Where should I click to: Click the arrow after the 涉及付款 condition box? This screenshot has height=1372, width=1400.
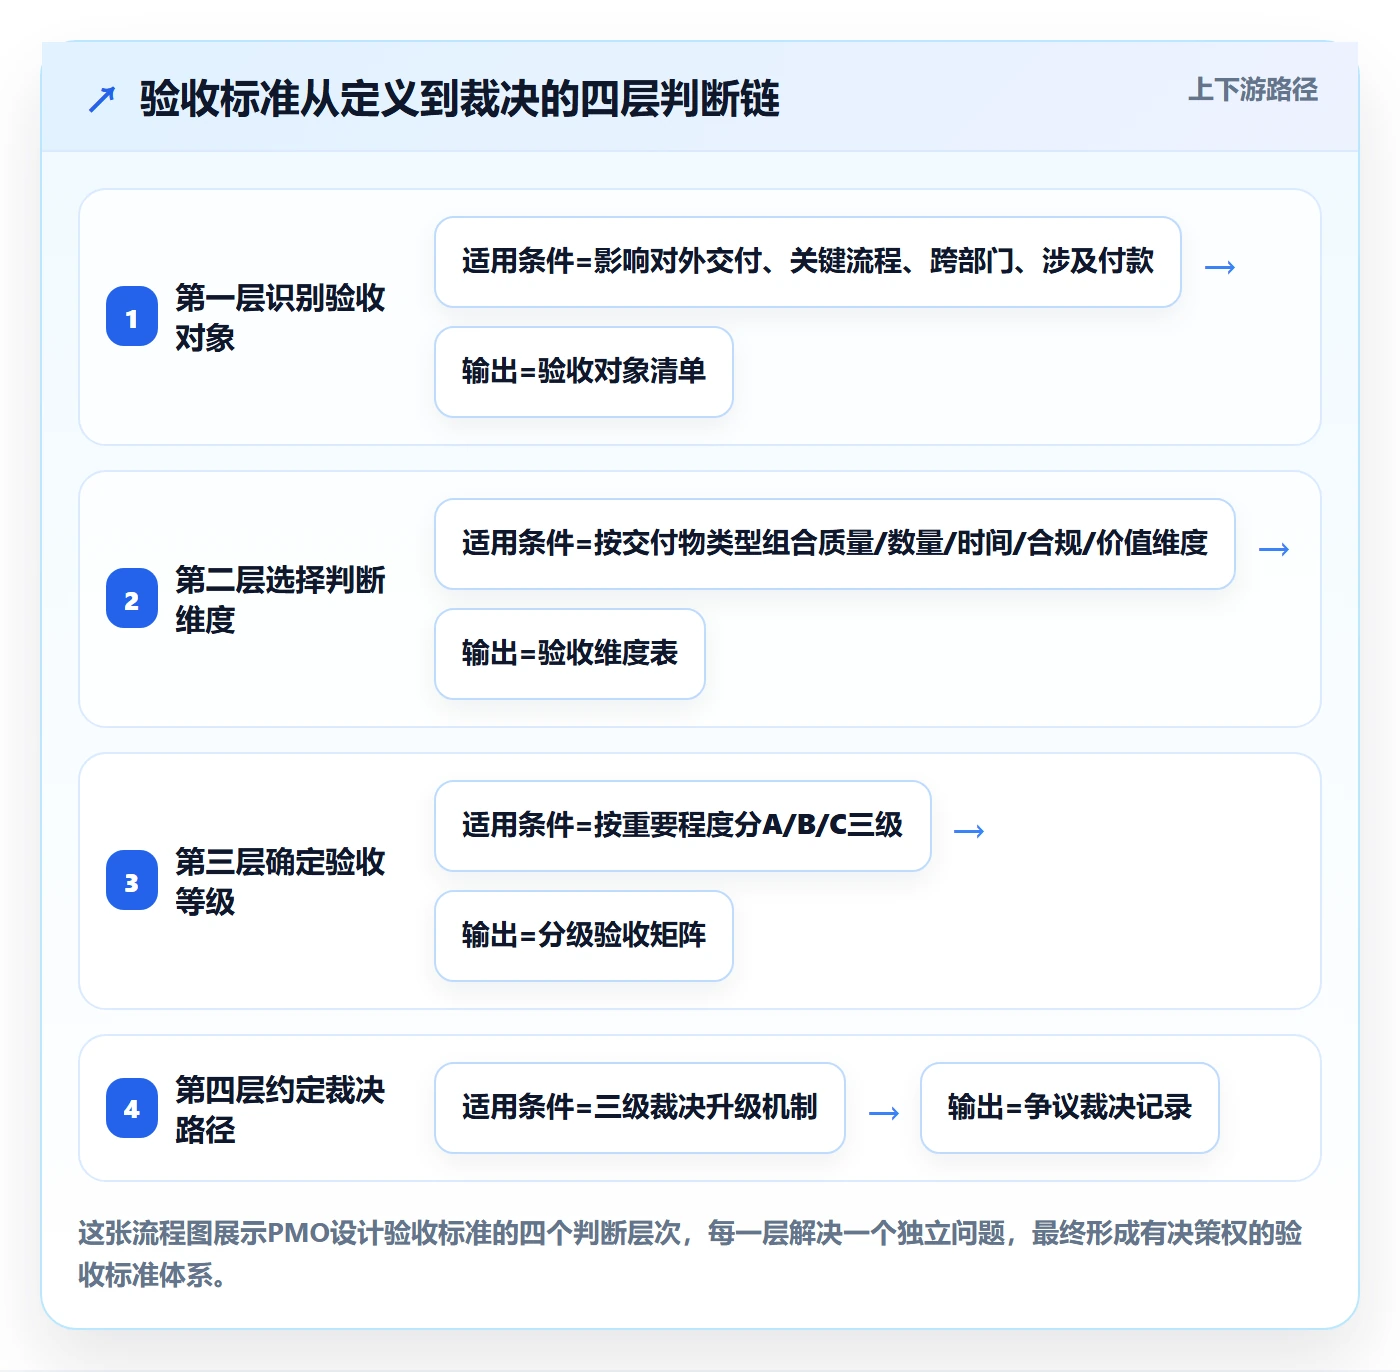(1220, 267)
